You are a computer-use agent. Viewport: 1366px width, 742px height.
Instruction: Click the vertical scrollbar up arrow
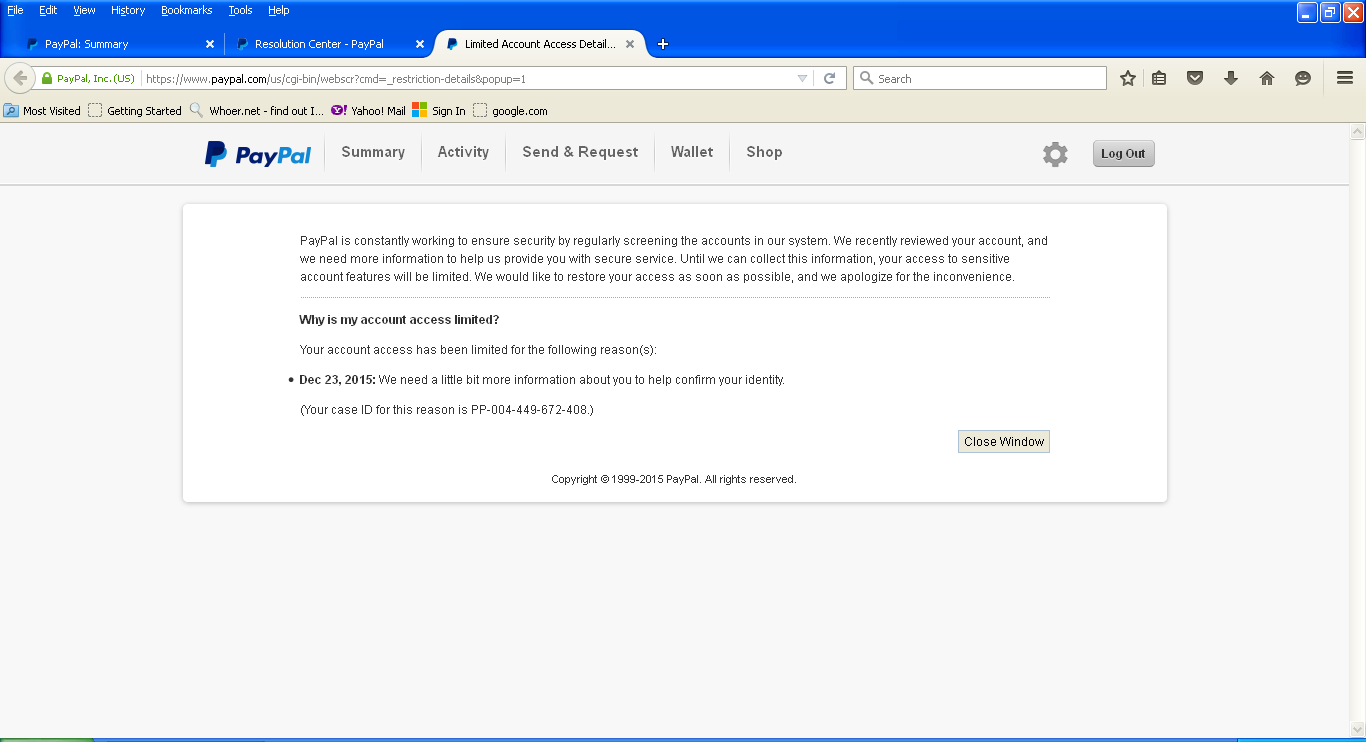tap(1357, 132)
